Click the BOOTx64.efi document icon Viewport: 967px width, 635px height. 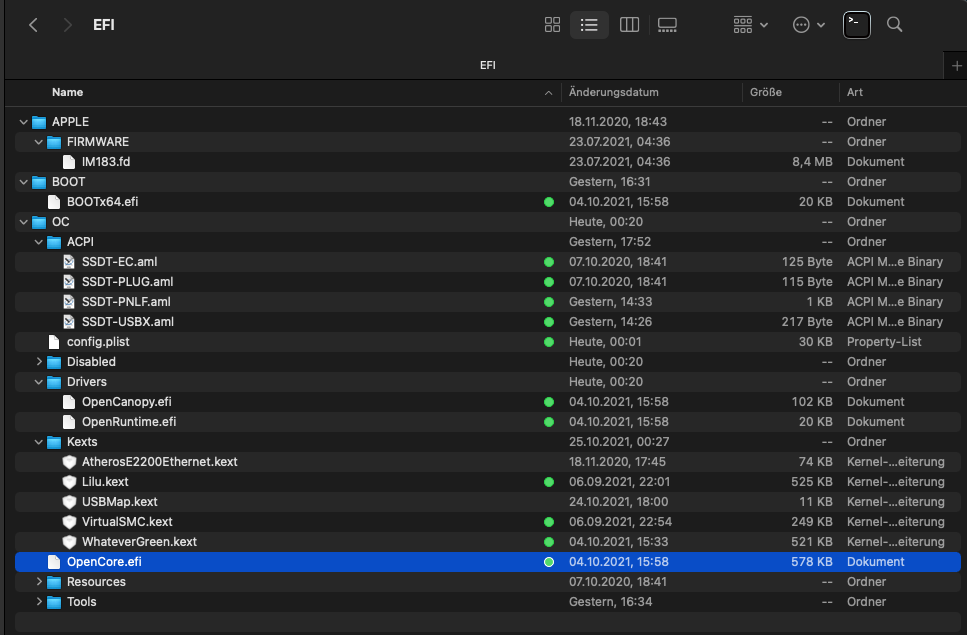[x=54, y=202]
